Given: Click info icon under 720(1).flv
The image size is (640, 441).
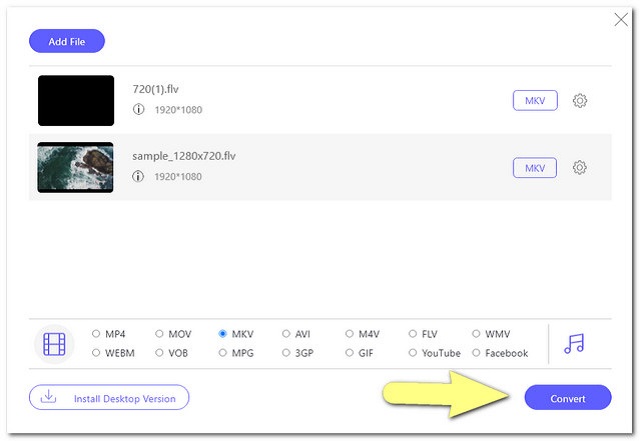Looking at the screenshot, I should tap(138, 110).
